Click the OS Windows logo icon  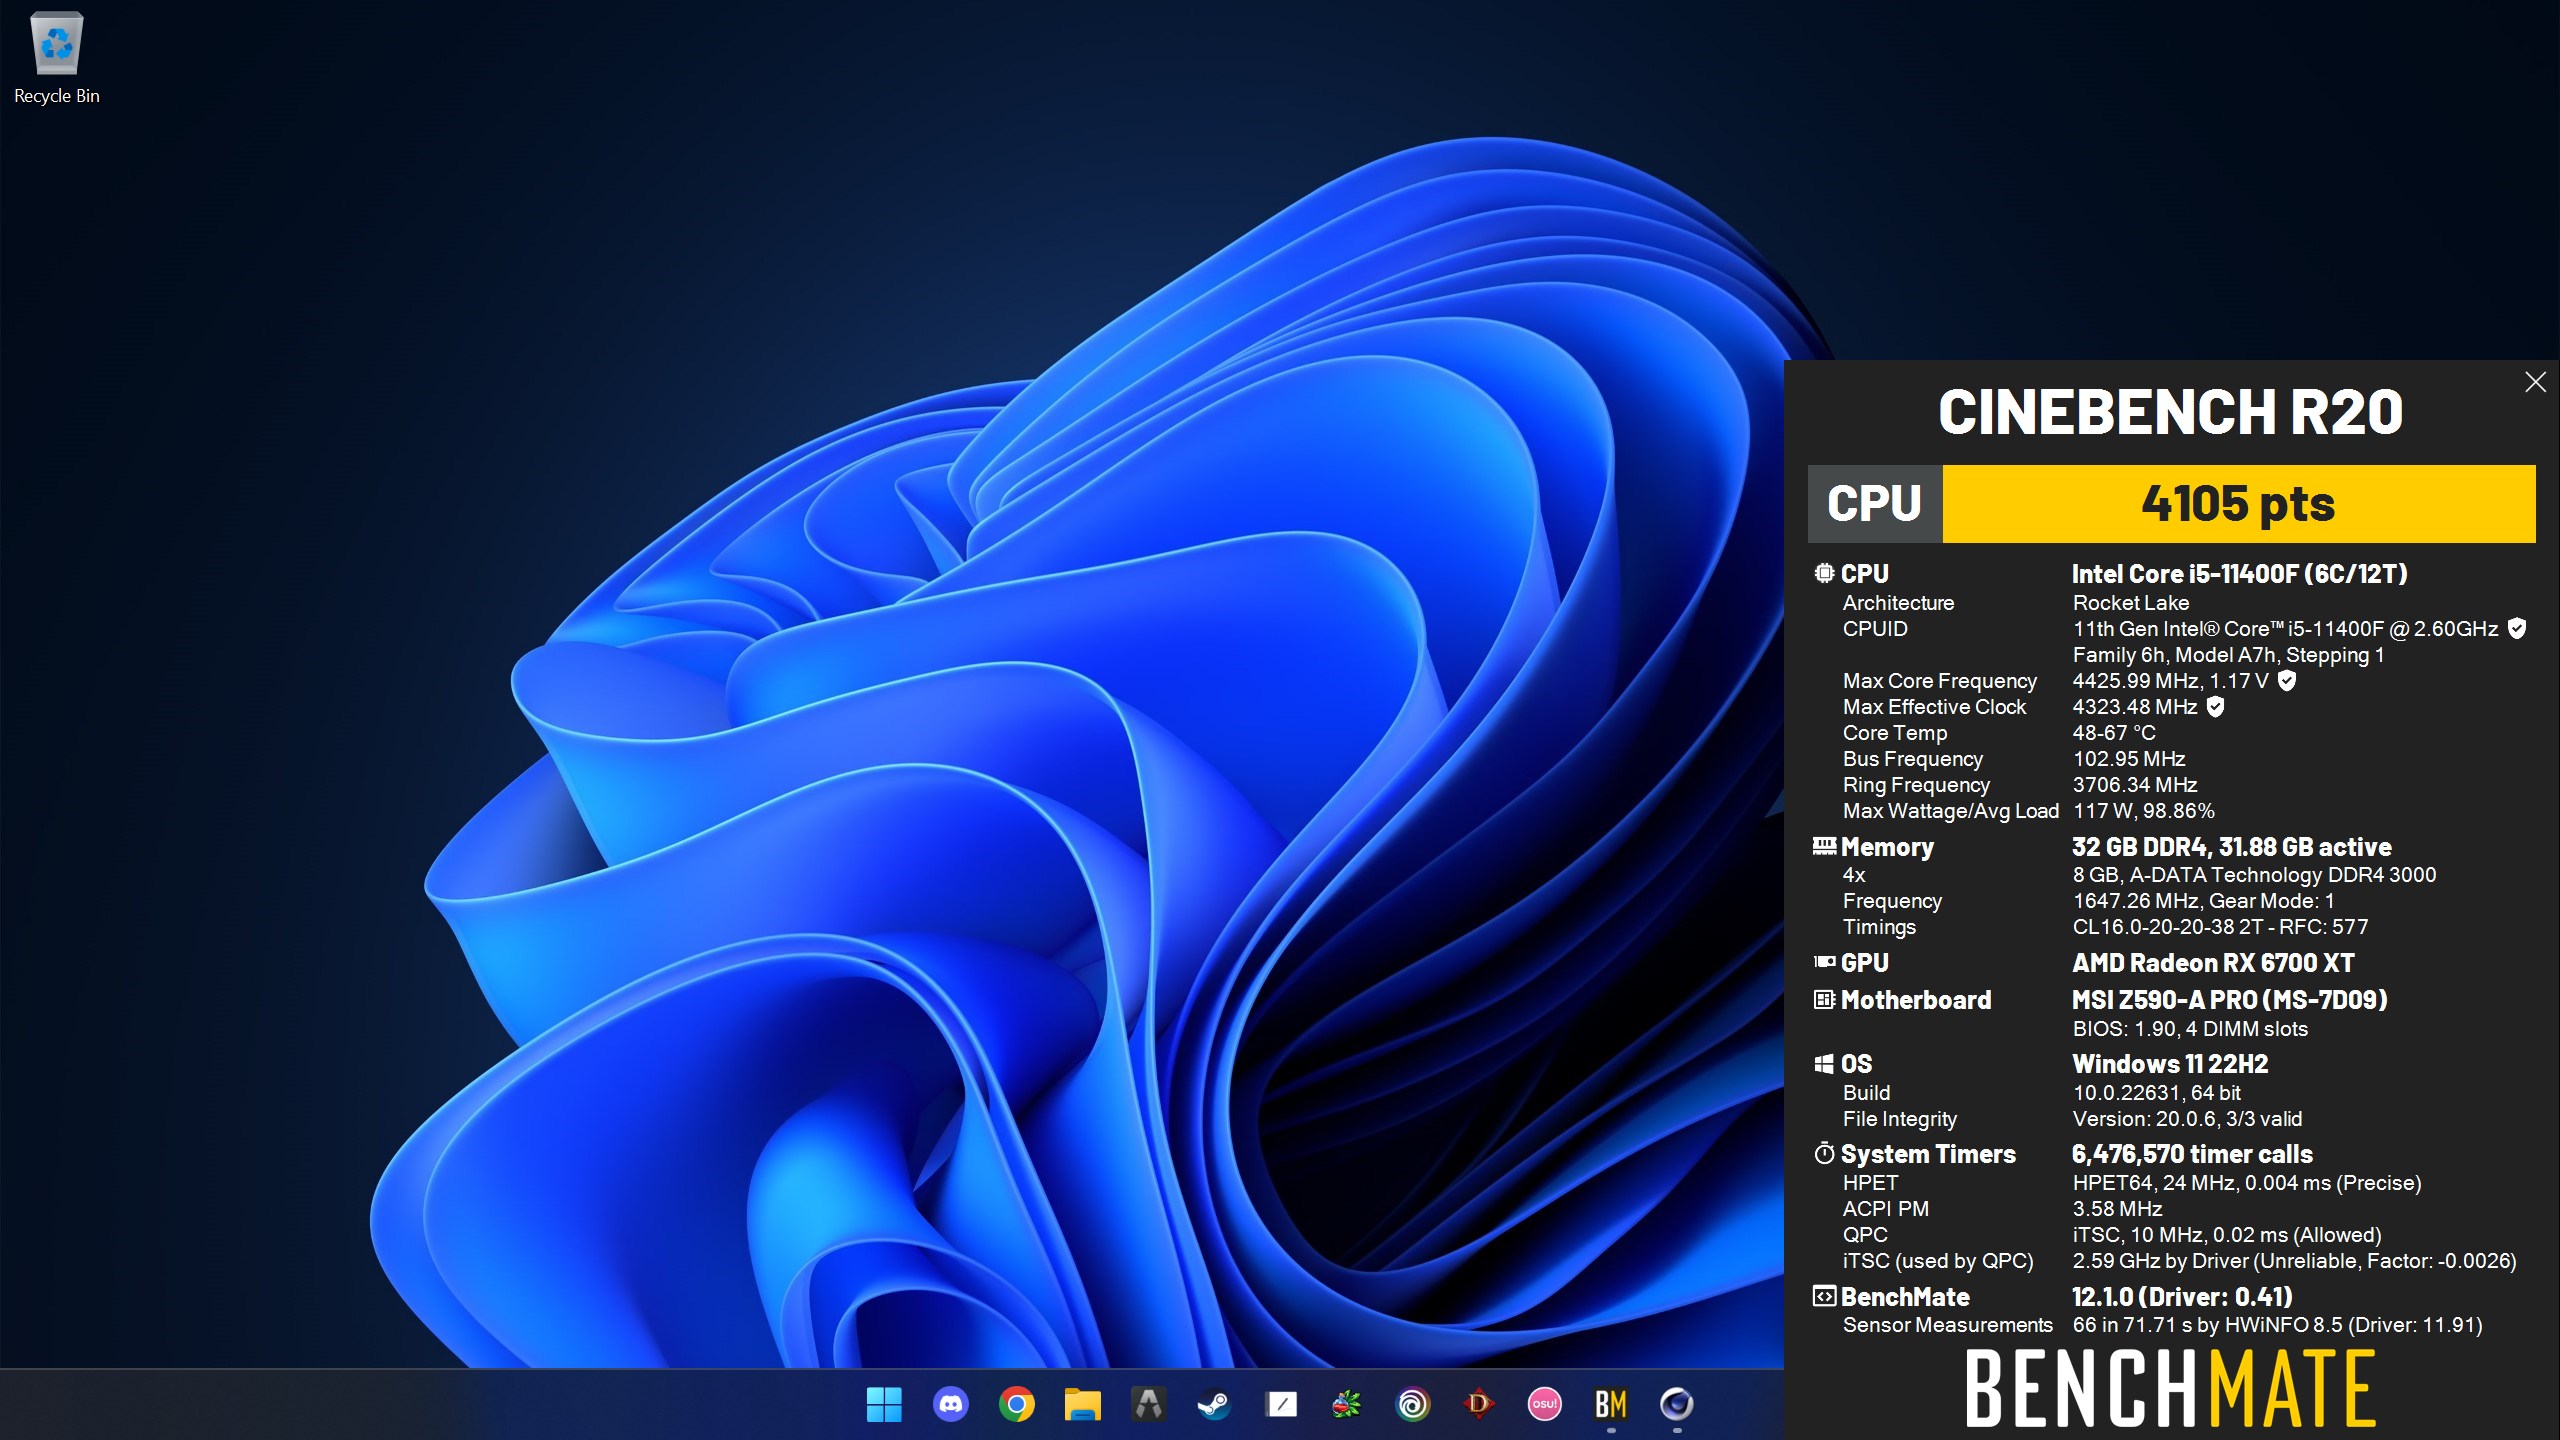(1824, 1063)
